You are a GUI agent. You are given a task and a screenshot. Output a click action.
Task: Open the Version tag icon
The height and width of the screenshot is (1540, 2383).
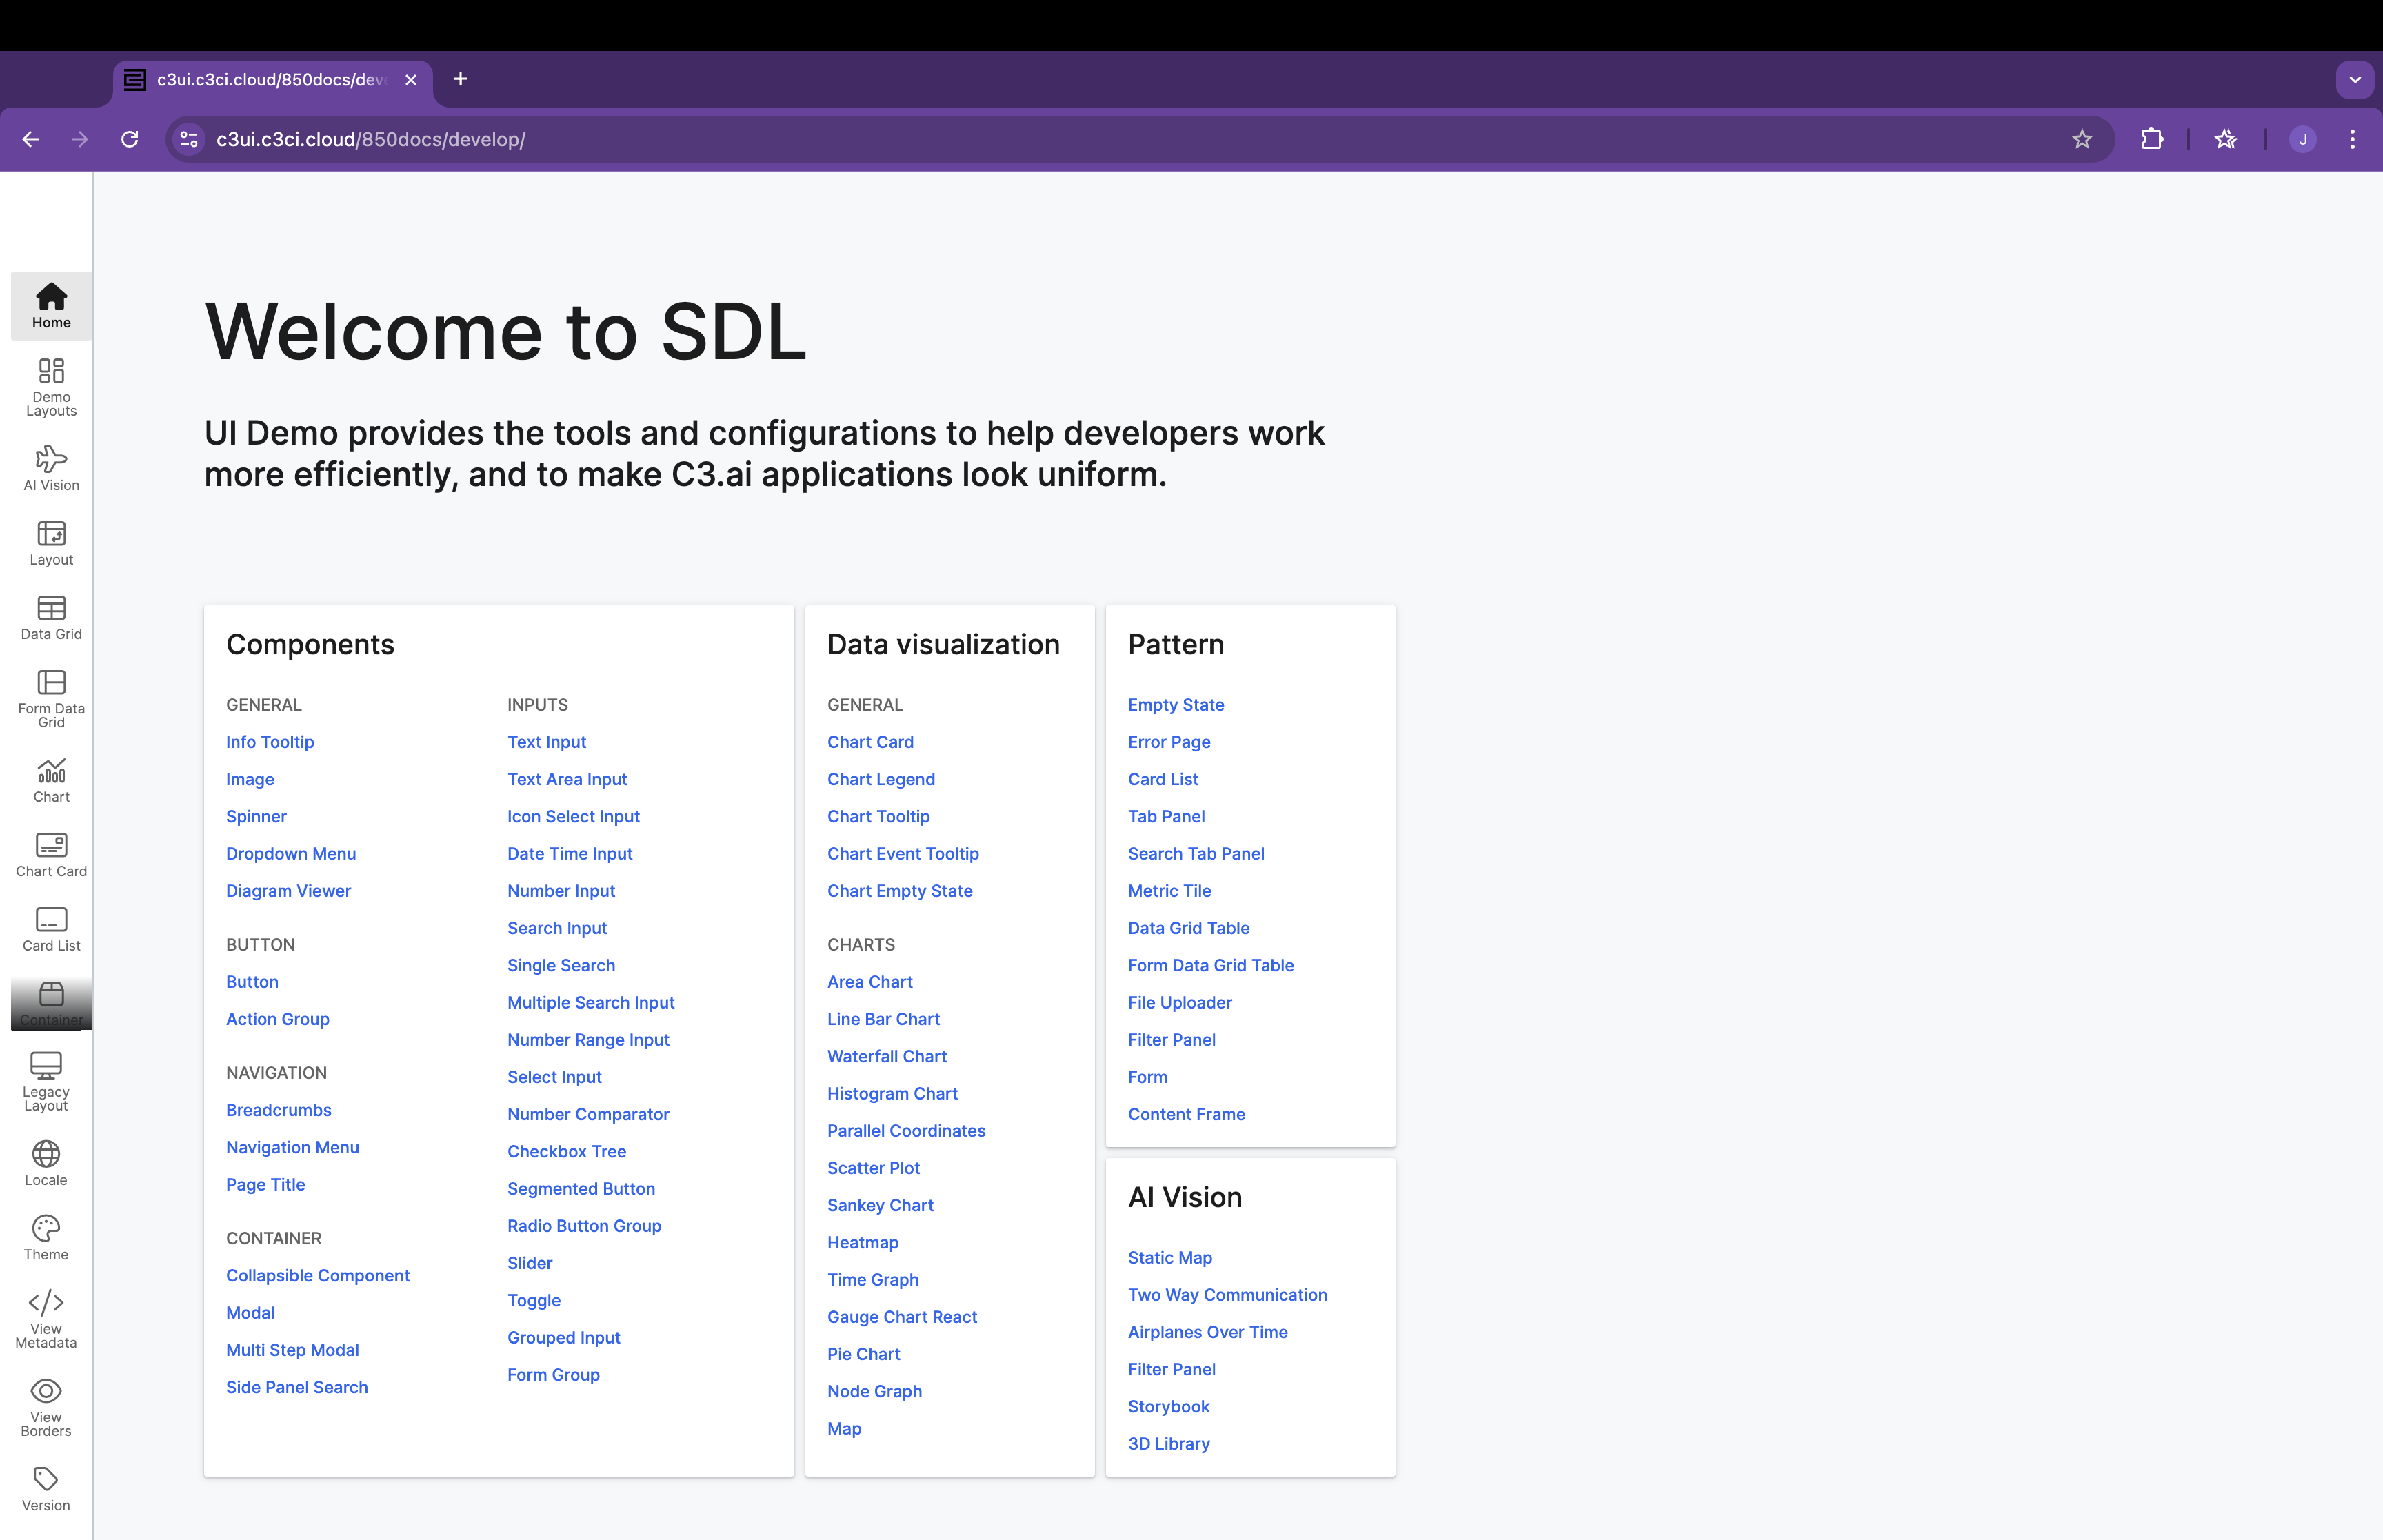[46, 1479]
